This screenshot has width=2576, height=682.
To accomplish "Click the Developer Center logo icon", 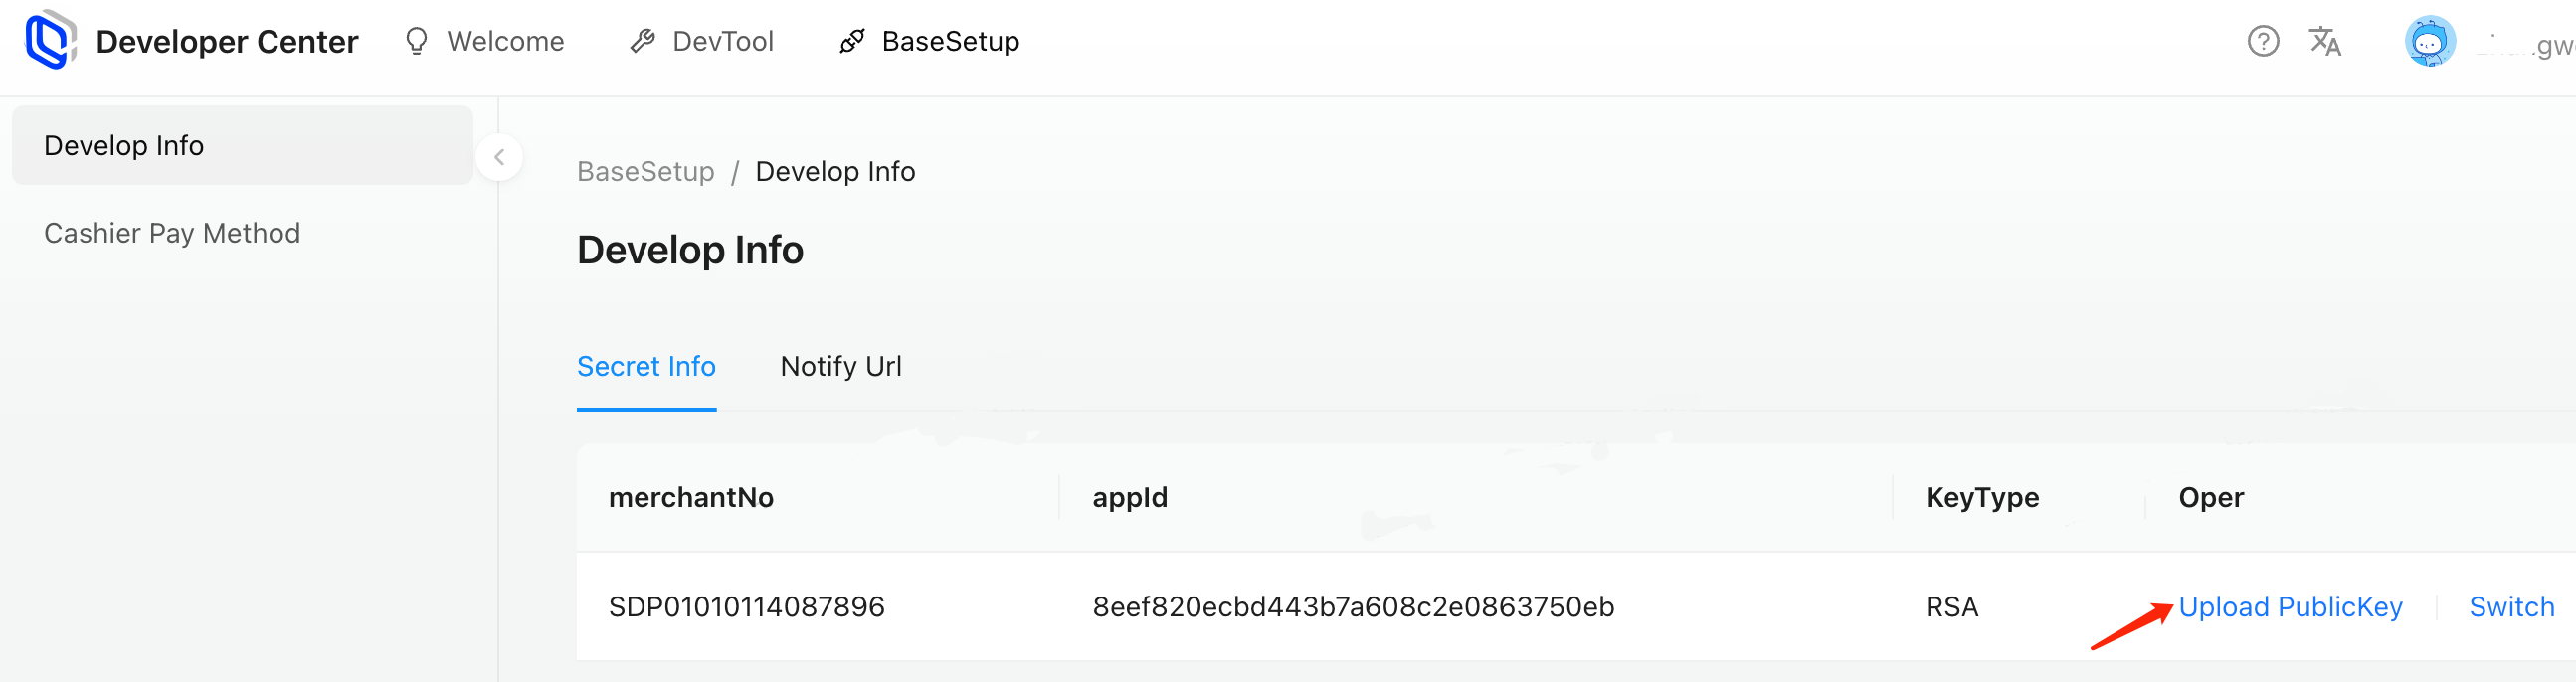I will pos(50,40).
